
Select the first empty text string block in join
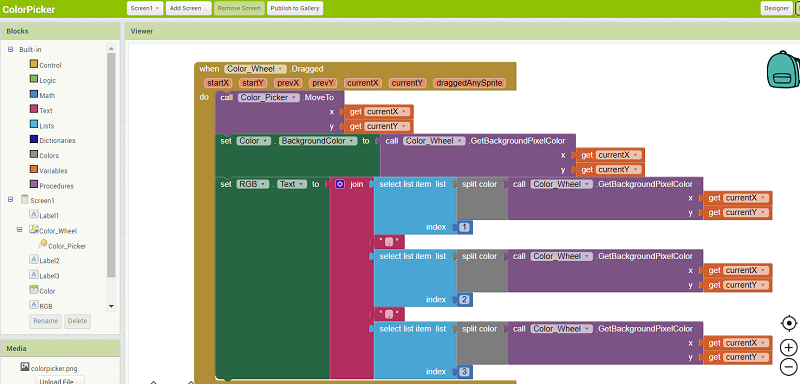tap(389, 242)
